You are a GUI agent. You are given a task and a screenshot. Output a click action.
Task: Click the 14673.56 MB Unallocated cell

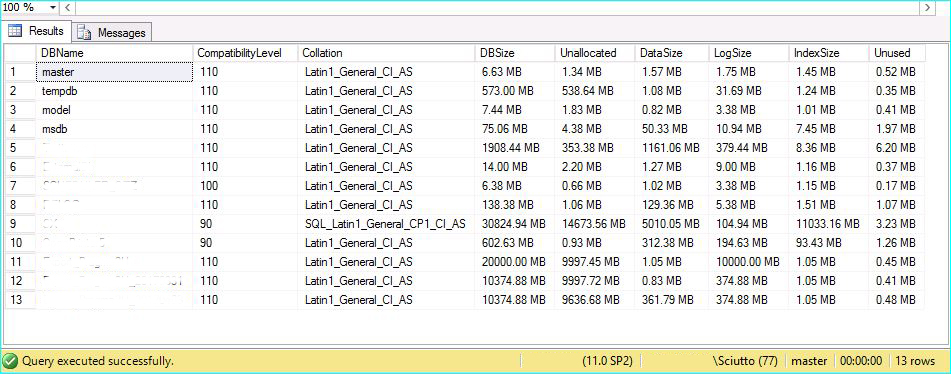pyautogui.click(x=594, y=224)
